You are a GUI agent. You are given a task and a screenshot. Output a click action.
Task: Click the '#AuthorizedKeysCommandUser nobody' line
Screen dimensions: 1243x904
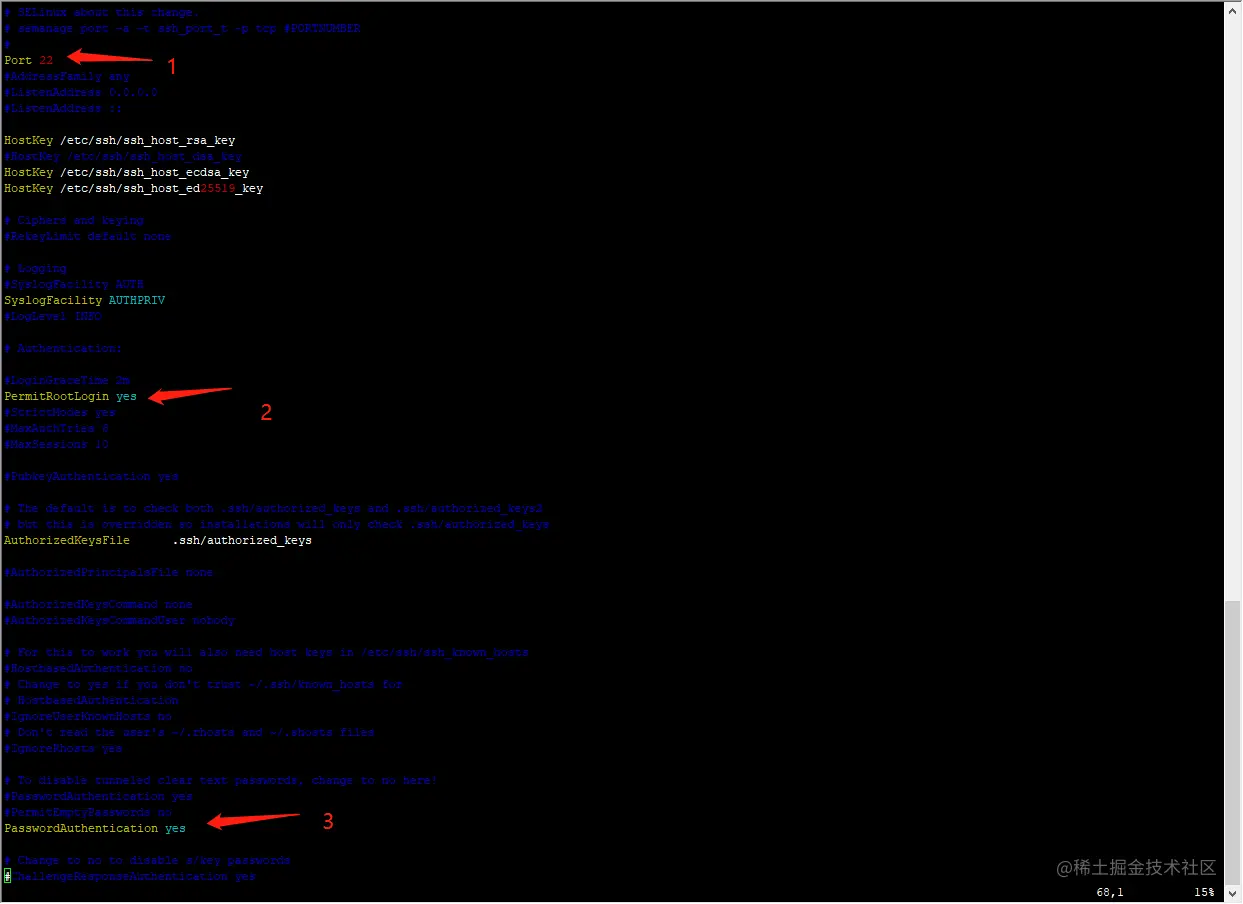coord(119,621)
